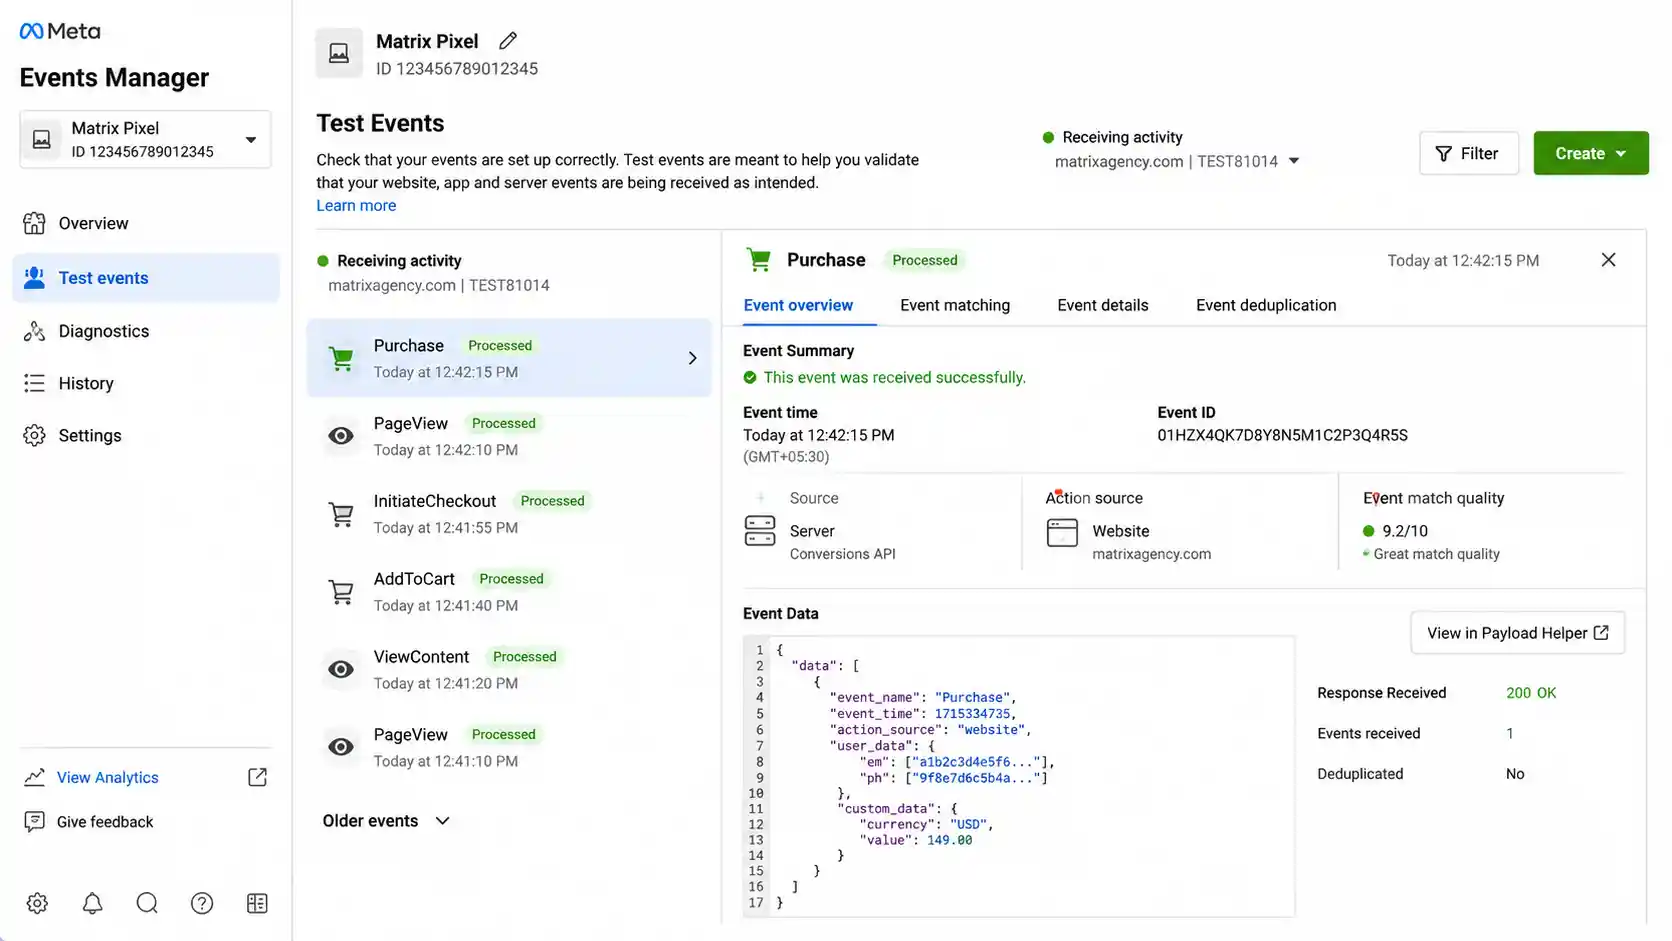Screen dimensions: 1672x941
Task: Open Diagnostics in the sidebar
Action: [x=145, y=331]
